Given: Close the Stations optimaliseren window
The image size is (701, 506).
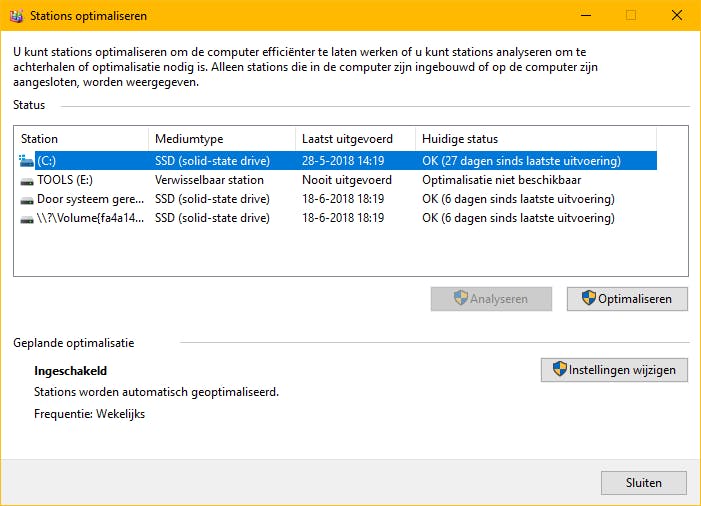Looking at the screenshot, I should pos(677,16).
